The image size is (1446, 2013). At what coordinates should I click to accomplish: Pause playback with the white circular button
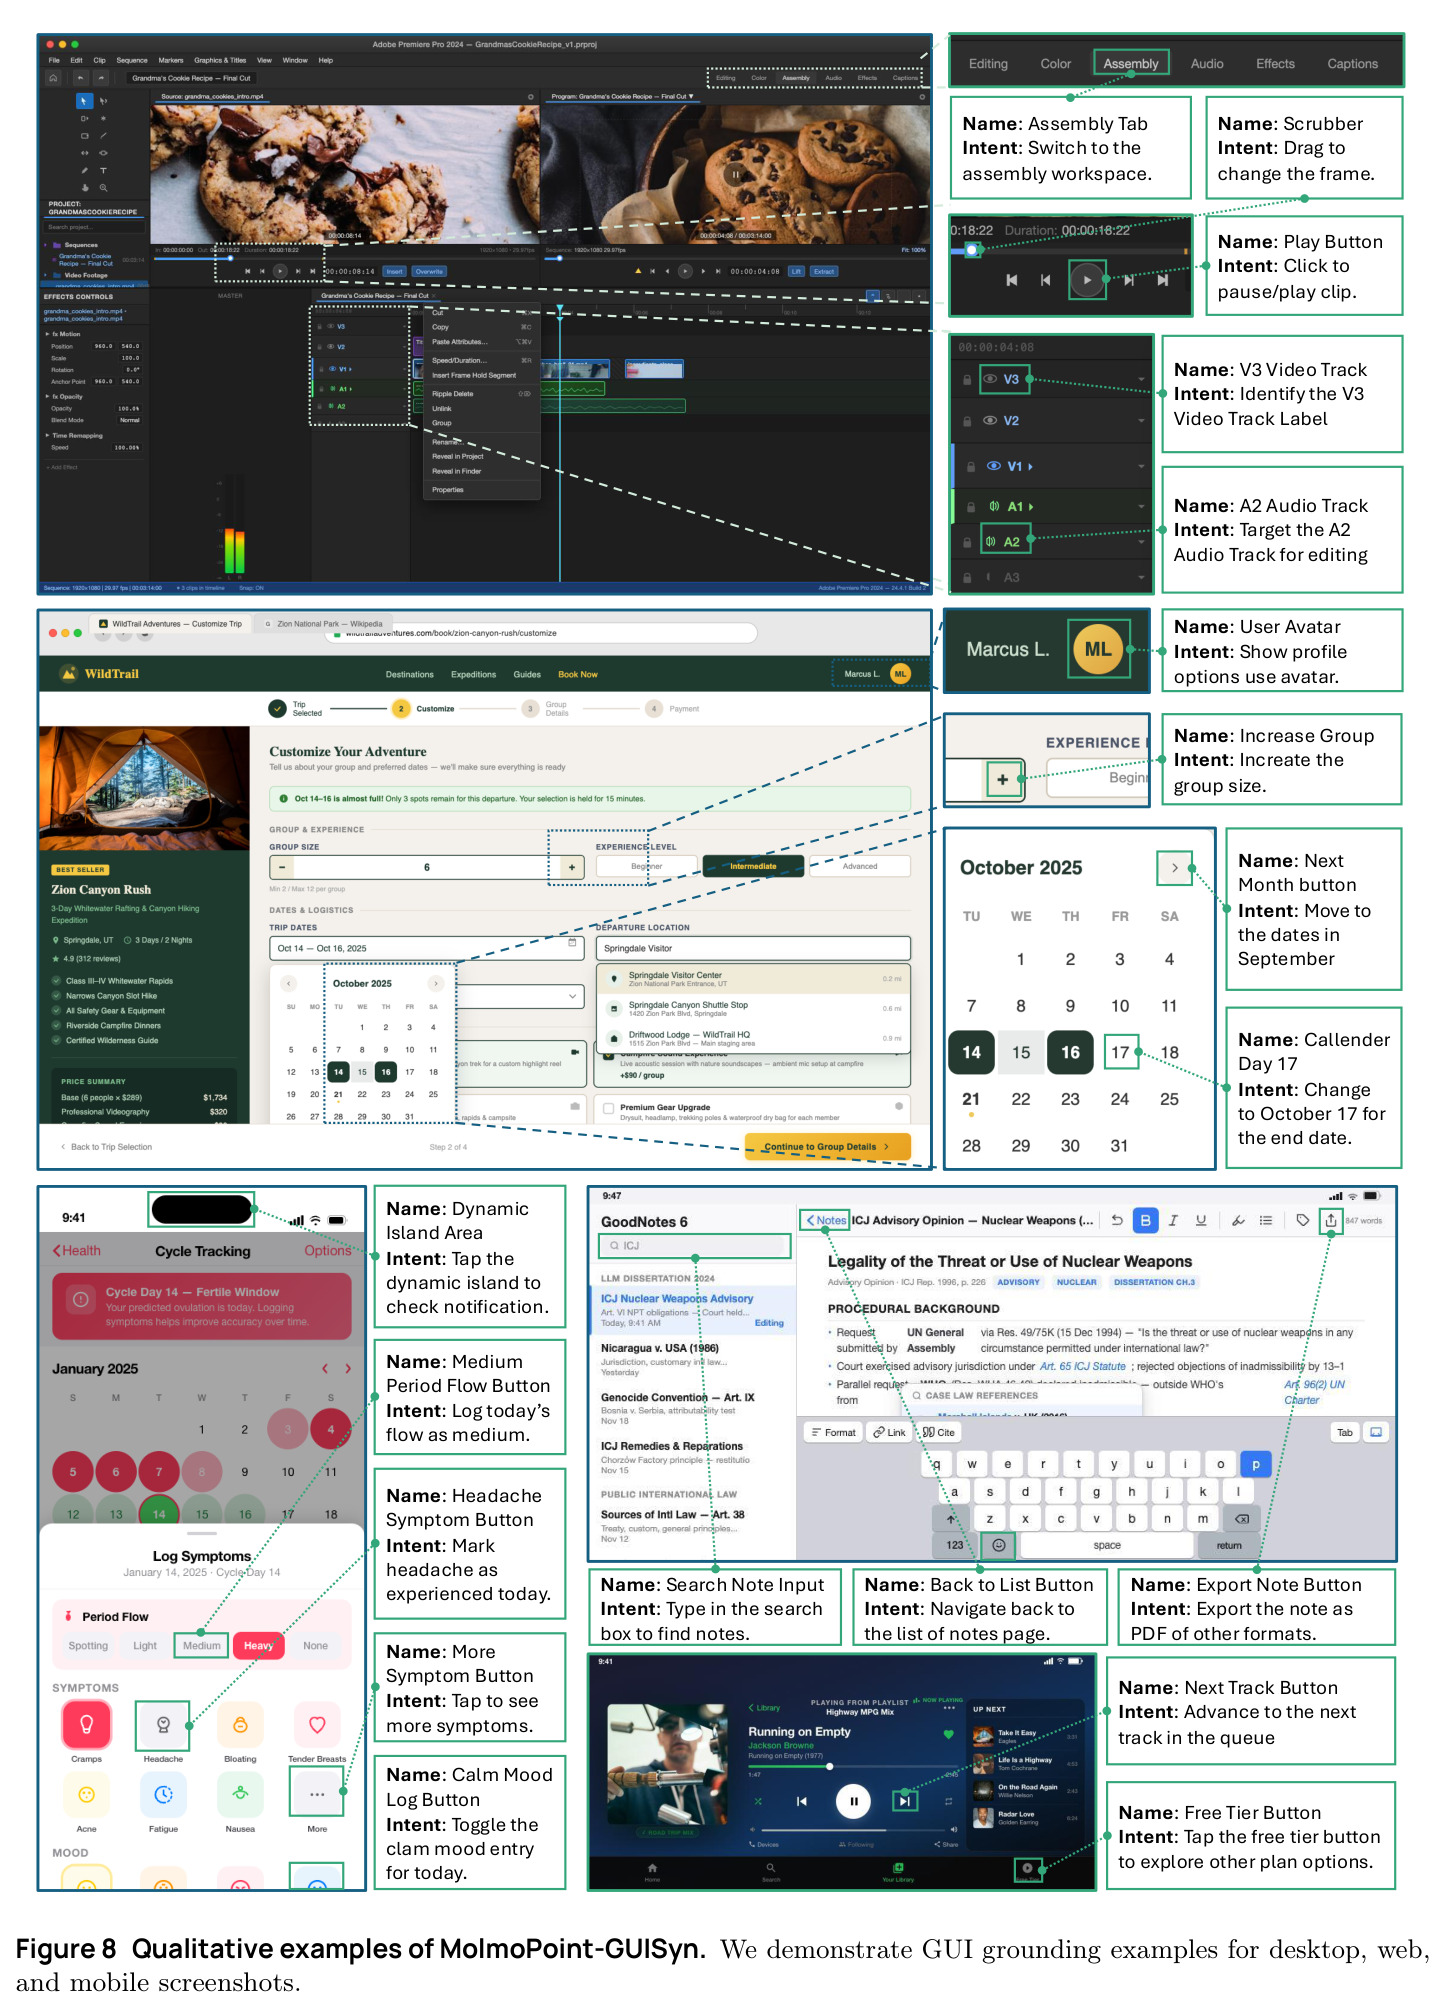tap(853, 1801)
